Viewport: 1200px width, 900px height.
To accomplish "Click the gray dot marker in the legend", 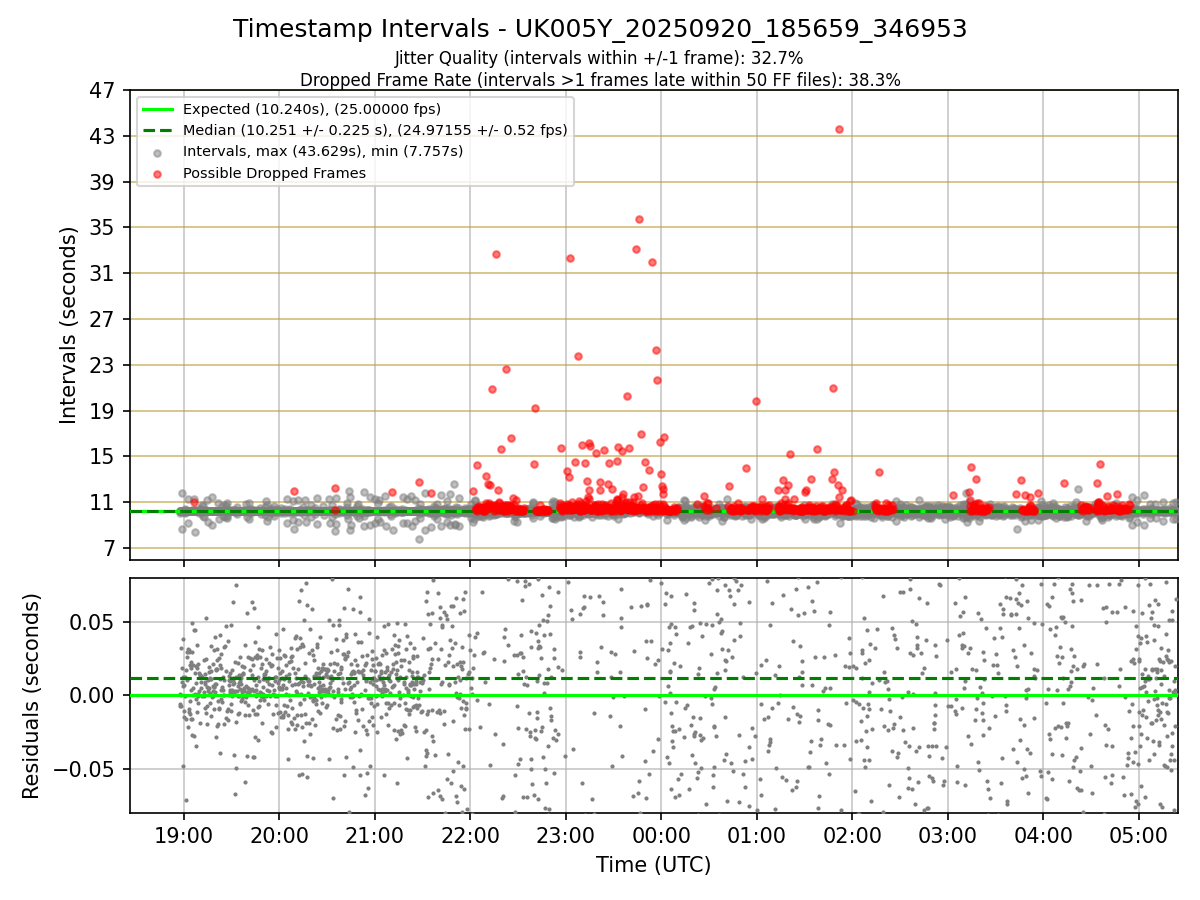I will (x=157, y=152).
